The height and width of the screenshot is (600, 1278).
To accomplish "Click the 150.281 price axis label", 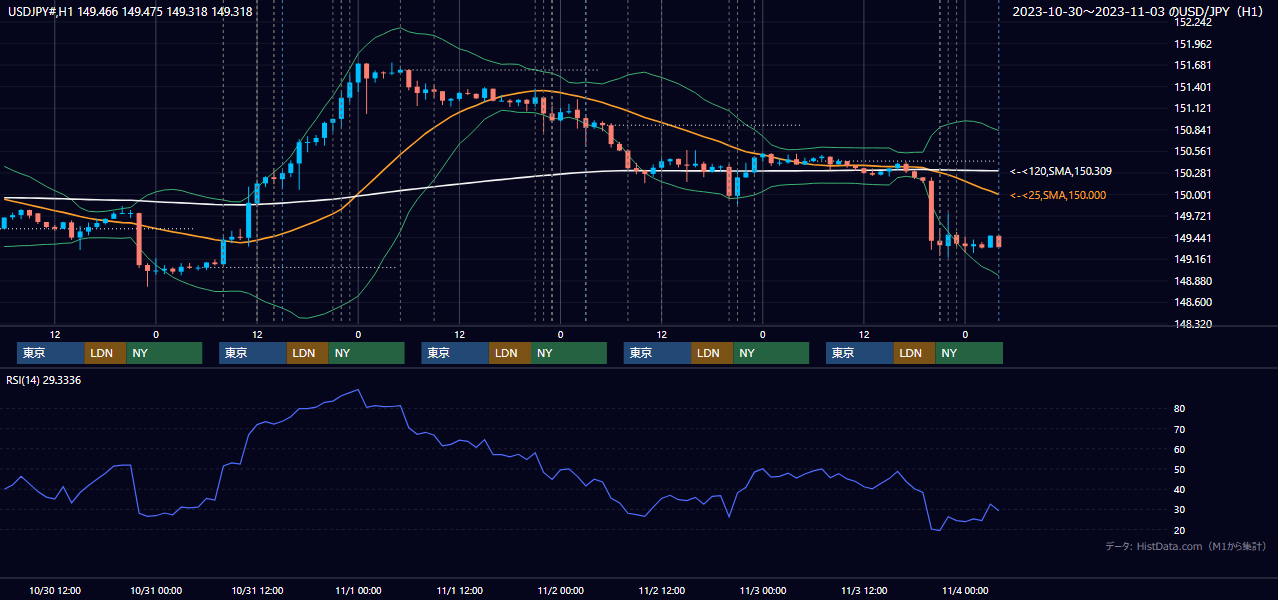I will coord(1193,173).
